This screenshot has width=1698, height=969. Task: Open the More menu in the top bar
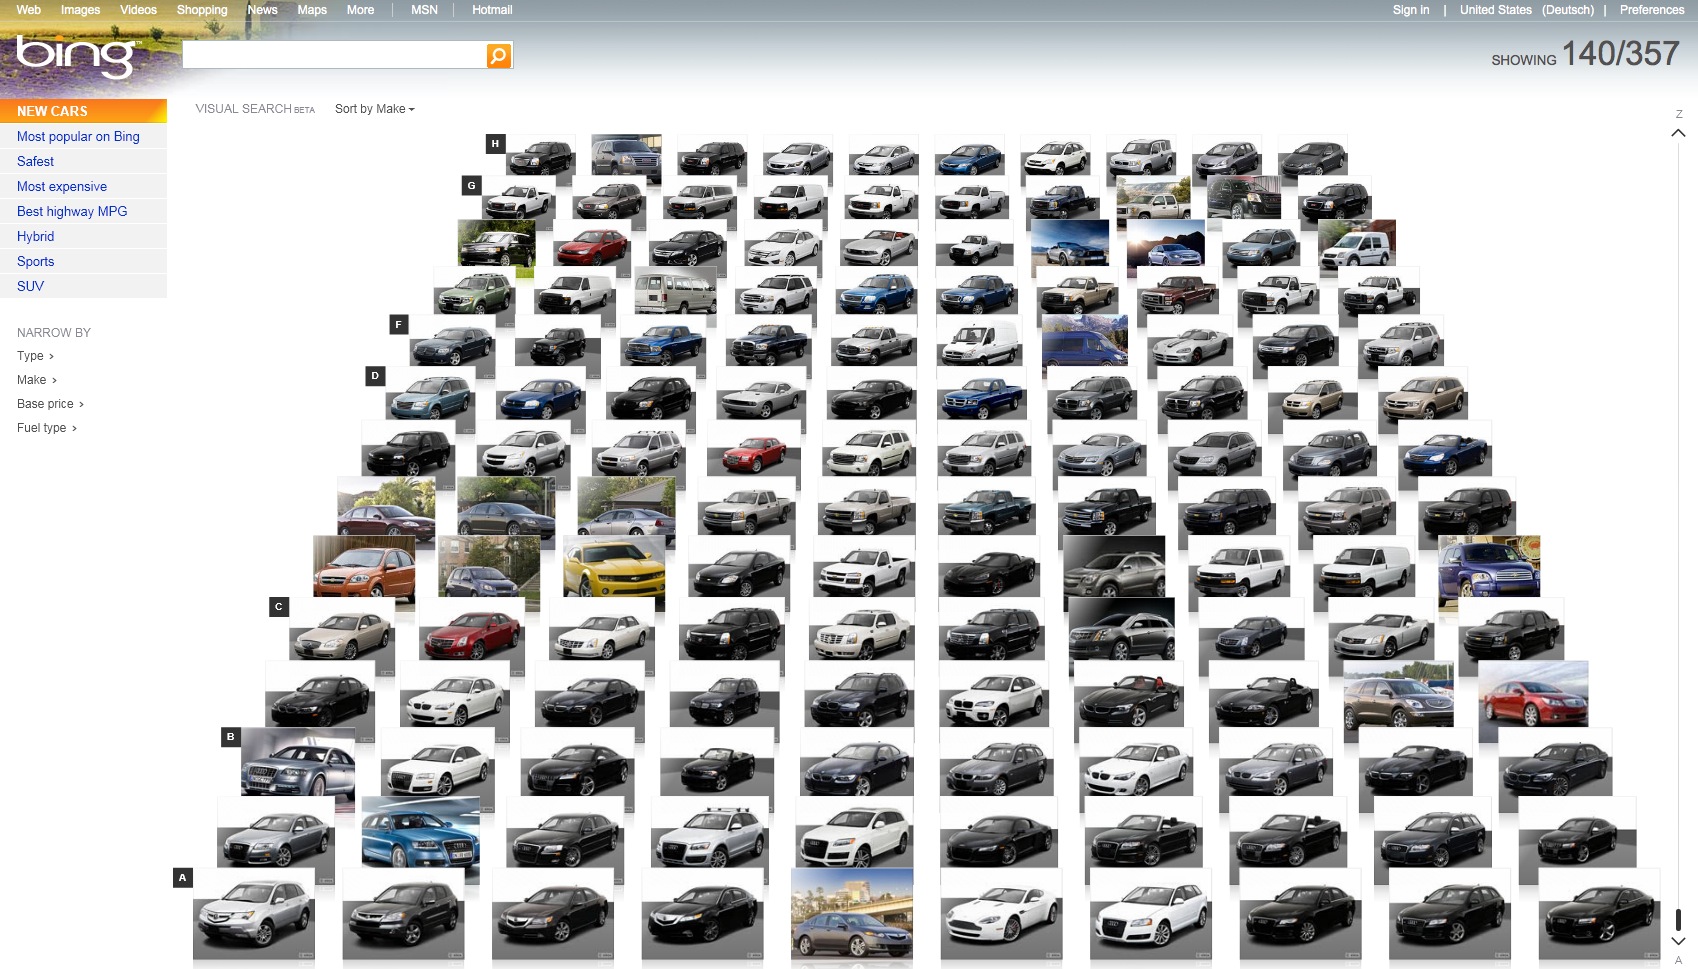coord(359,9)
